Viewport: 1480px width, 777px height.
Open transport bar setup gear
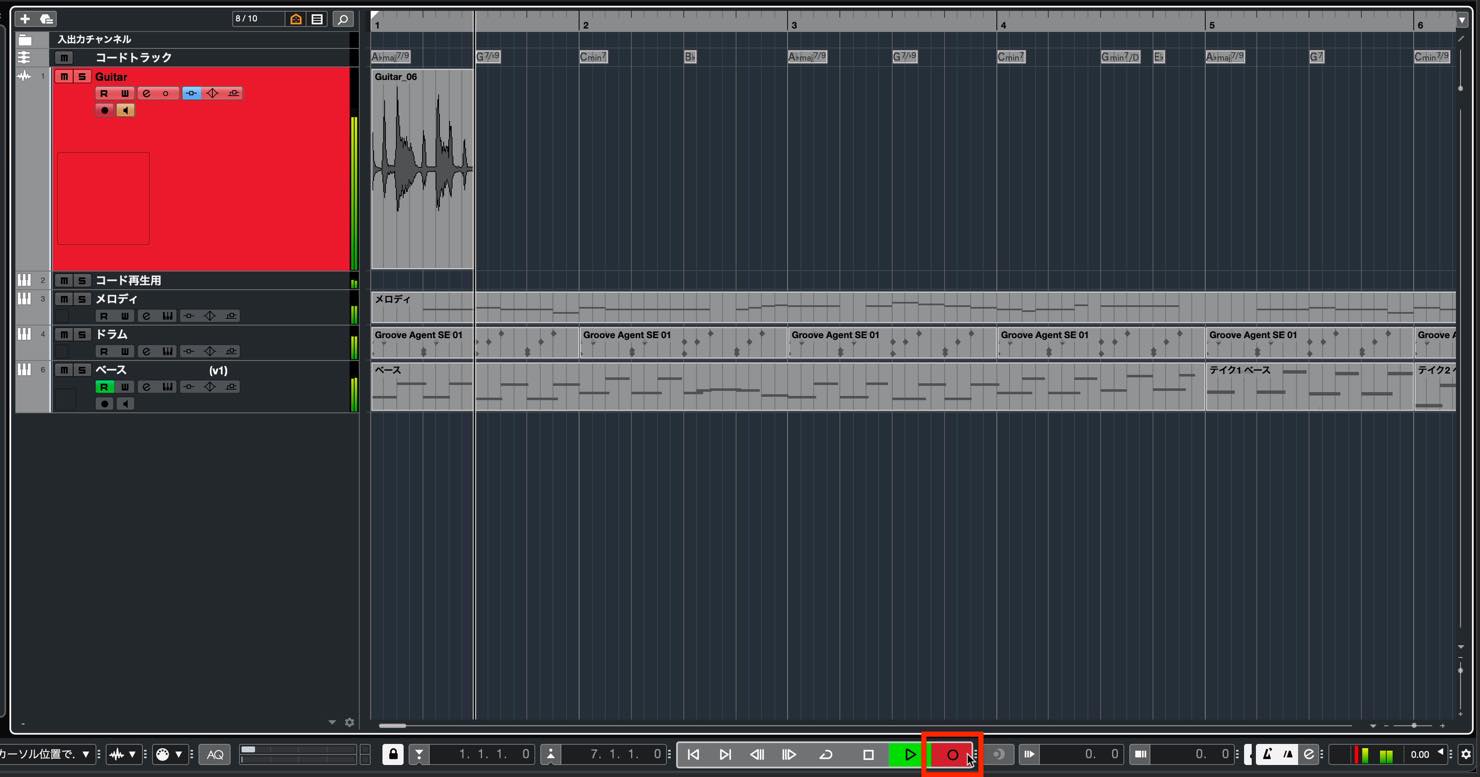coord(1466,754)
